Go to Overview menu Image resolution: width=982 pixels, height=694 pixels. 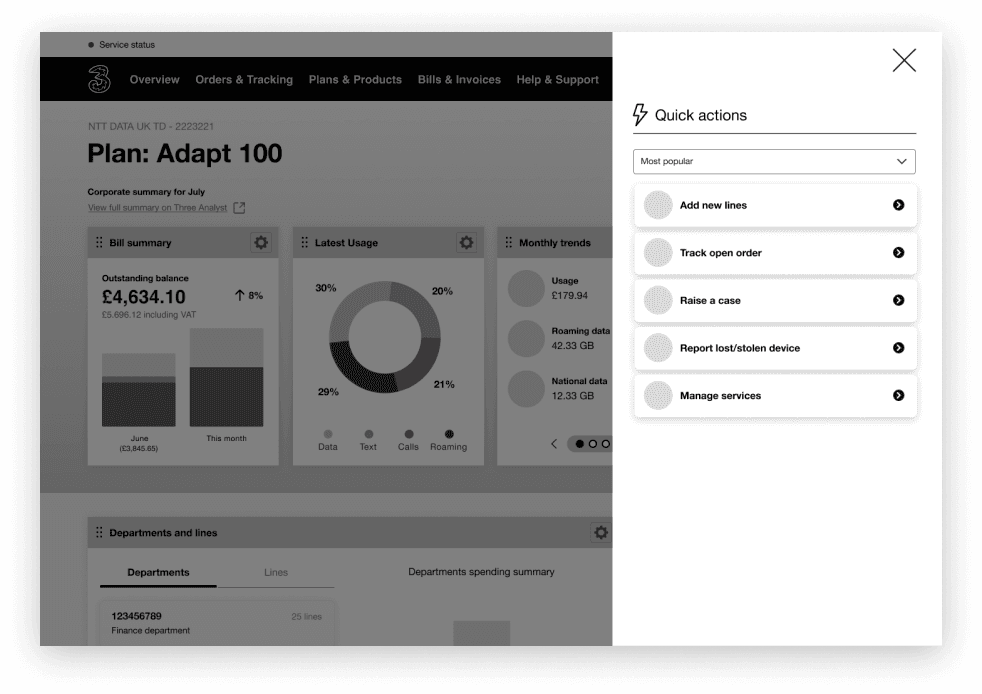(154, 80)
